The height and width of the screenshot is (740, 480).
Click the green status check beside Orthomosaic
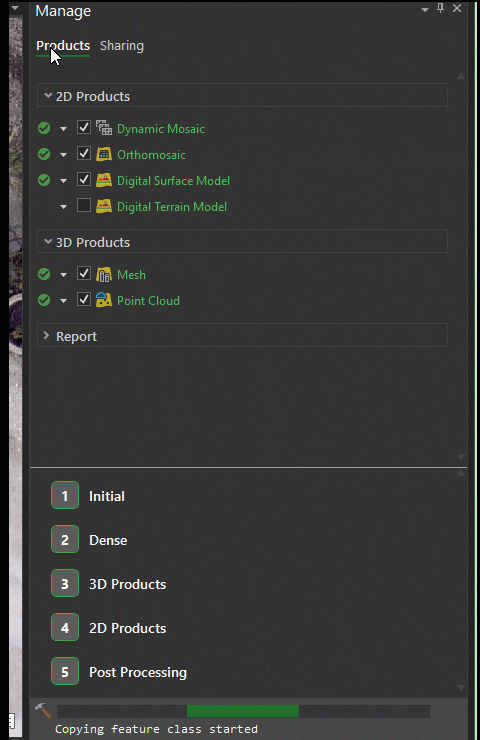(x=44, y=154)
